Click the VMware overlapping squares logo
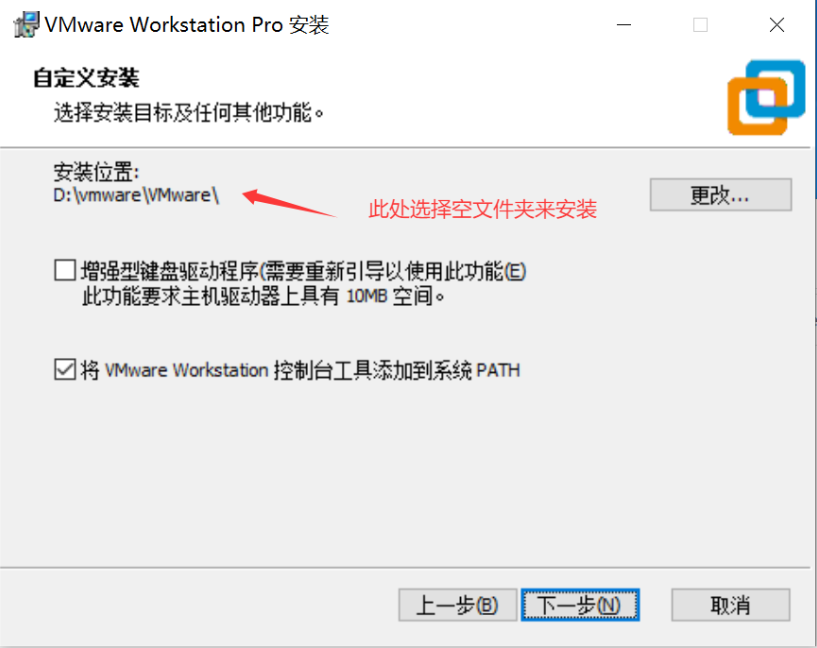This screenshot has width=817, height=648. pyautogui.click(x=766, y=97)
